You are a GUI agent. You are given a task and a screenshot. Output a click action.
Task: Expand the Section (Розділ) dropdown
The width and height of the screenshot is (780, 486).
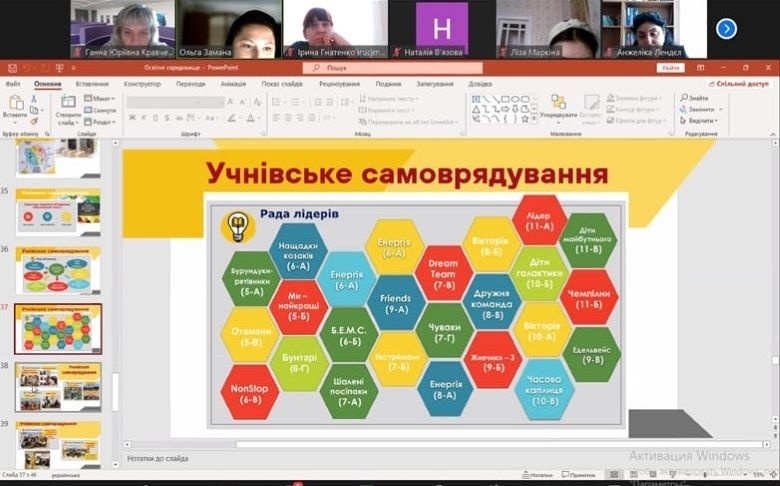tap(101, 121)
